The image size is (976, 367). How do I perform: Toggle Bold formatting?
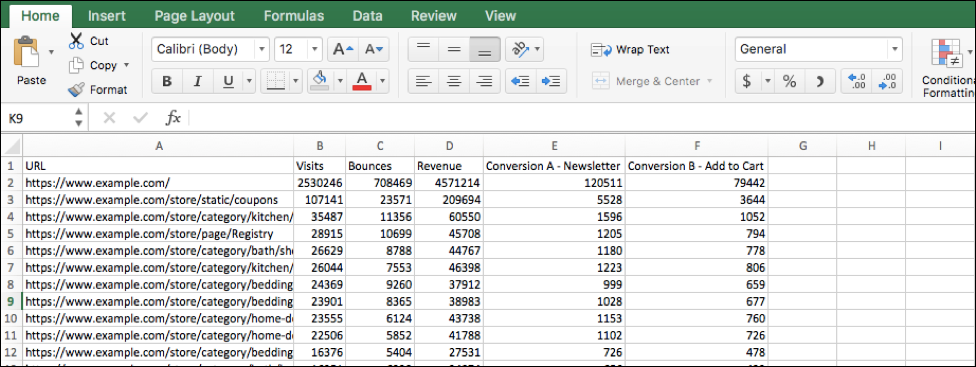[x=167, y=81]
